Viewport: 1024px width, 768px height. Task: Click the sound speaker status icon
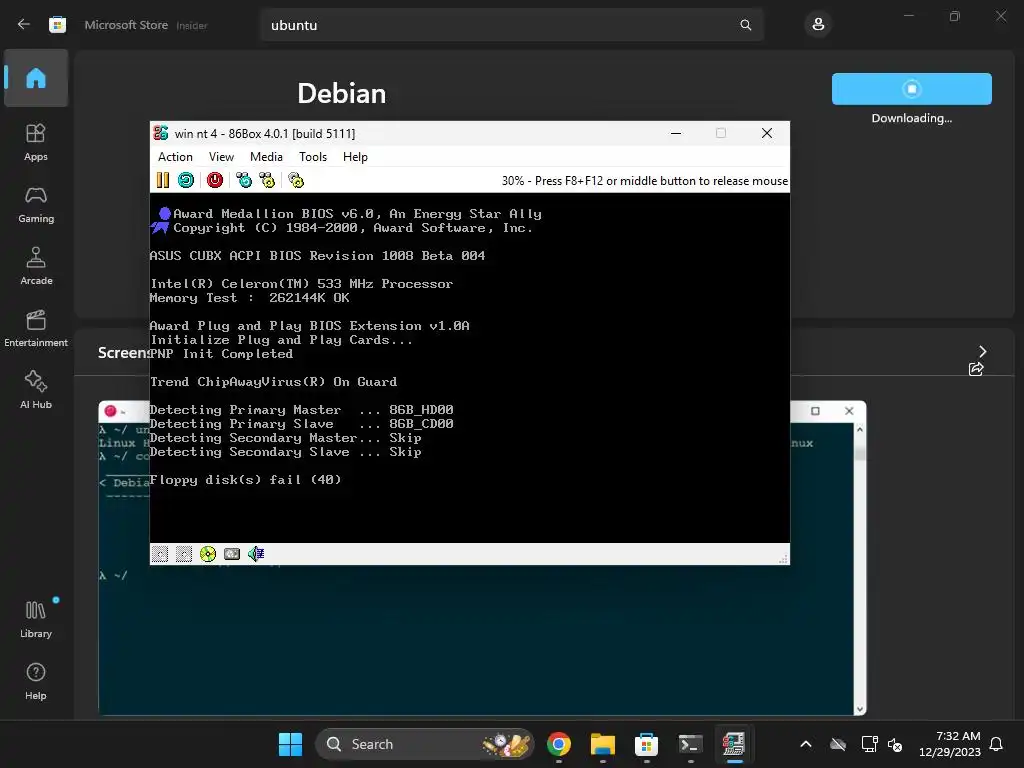[x=256, y=554]
